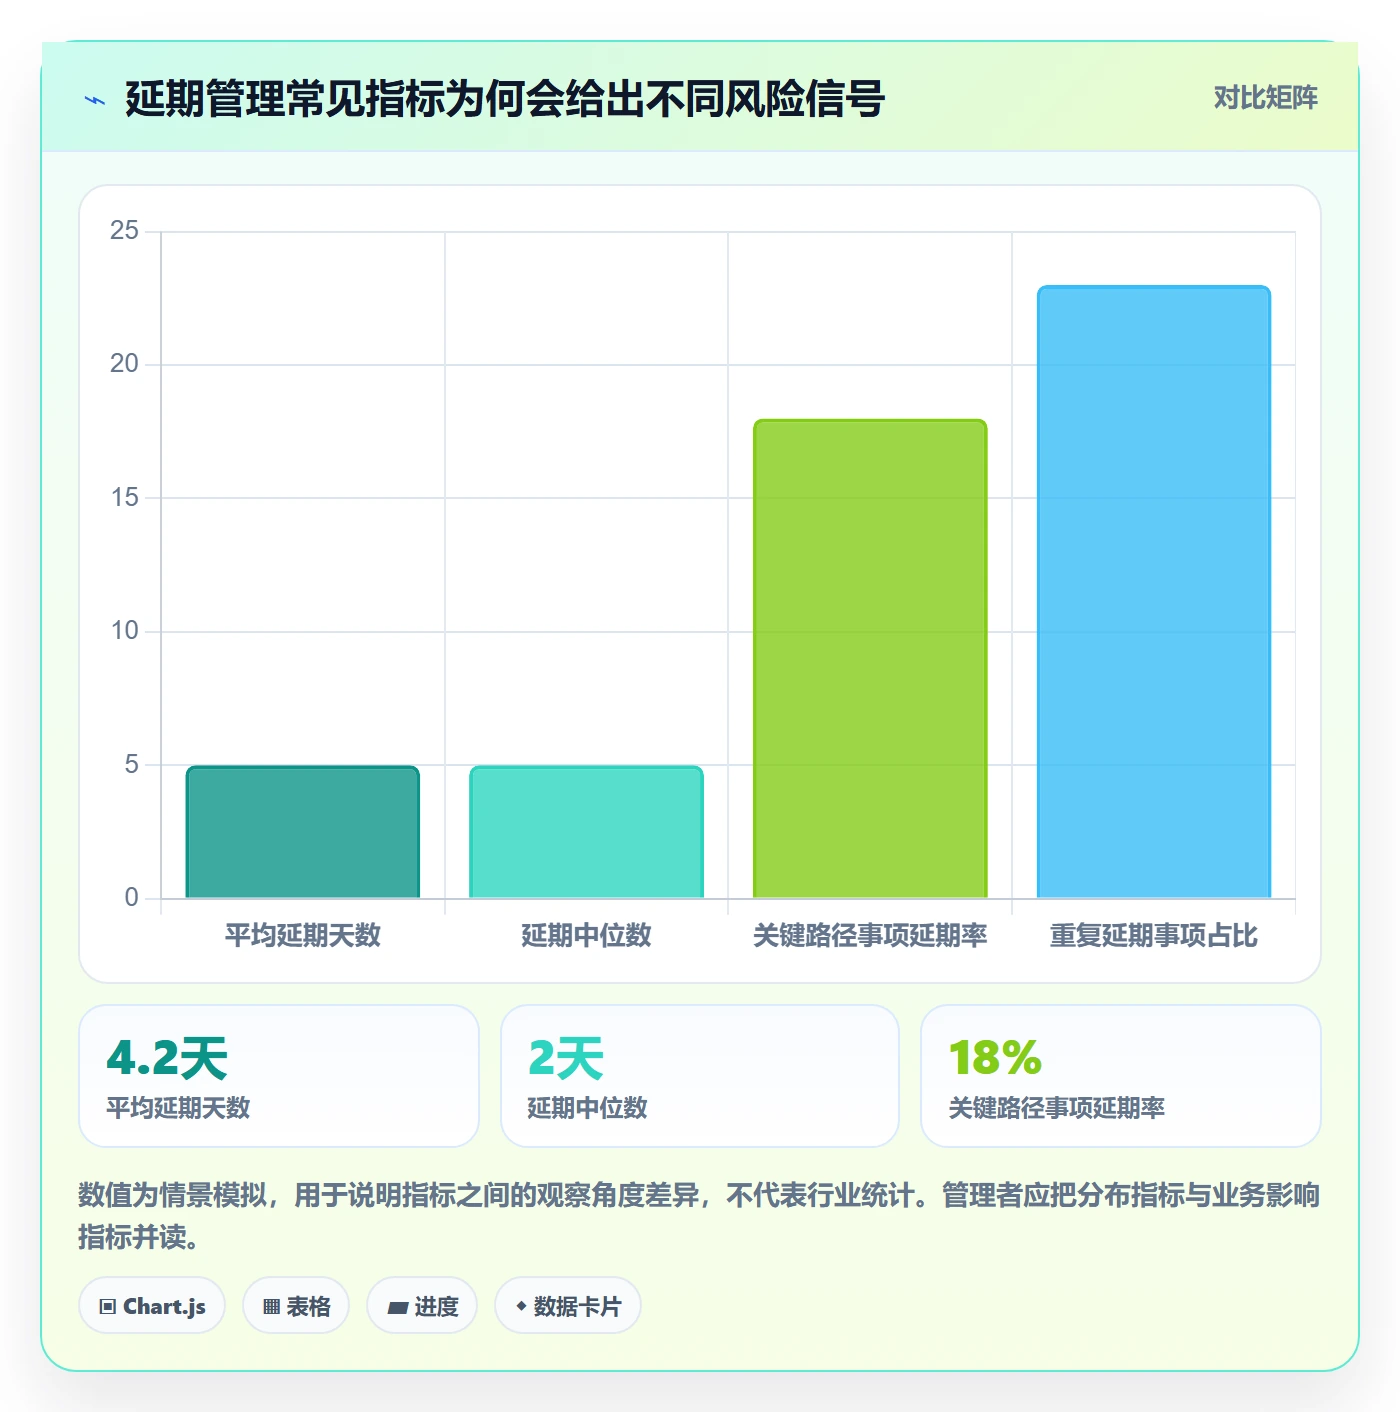The height and width of the screenshot is (1412, 1400).
Task: Click the y-axis value 0
Action: 131,897
